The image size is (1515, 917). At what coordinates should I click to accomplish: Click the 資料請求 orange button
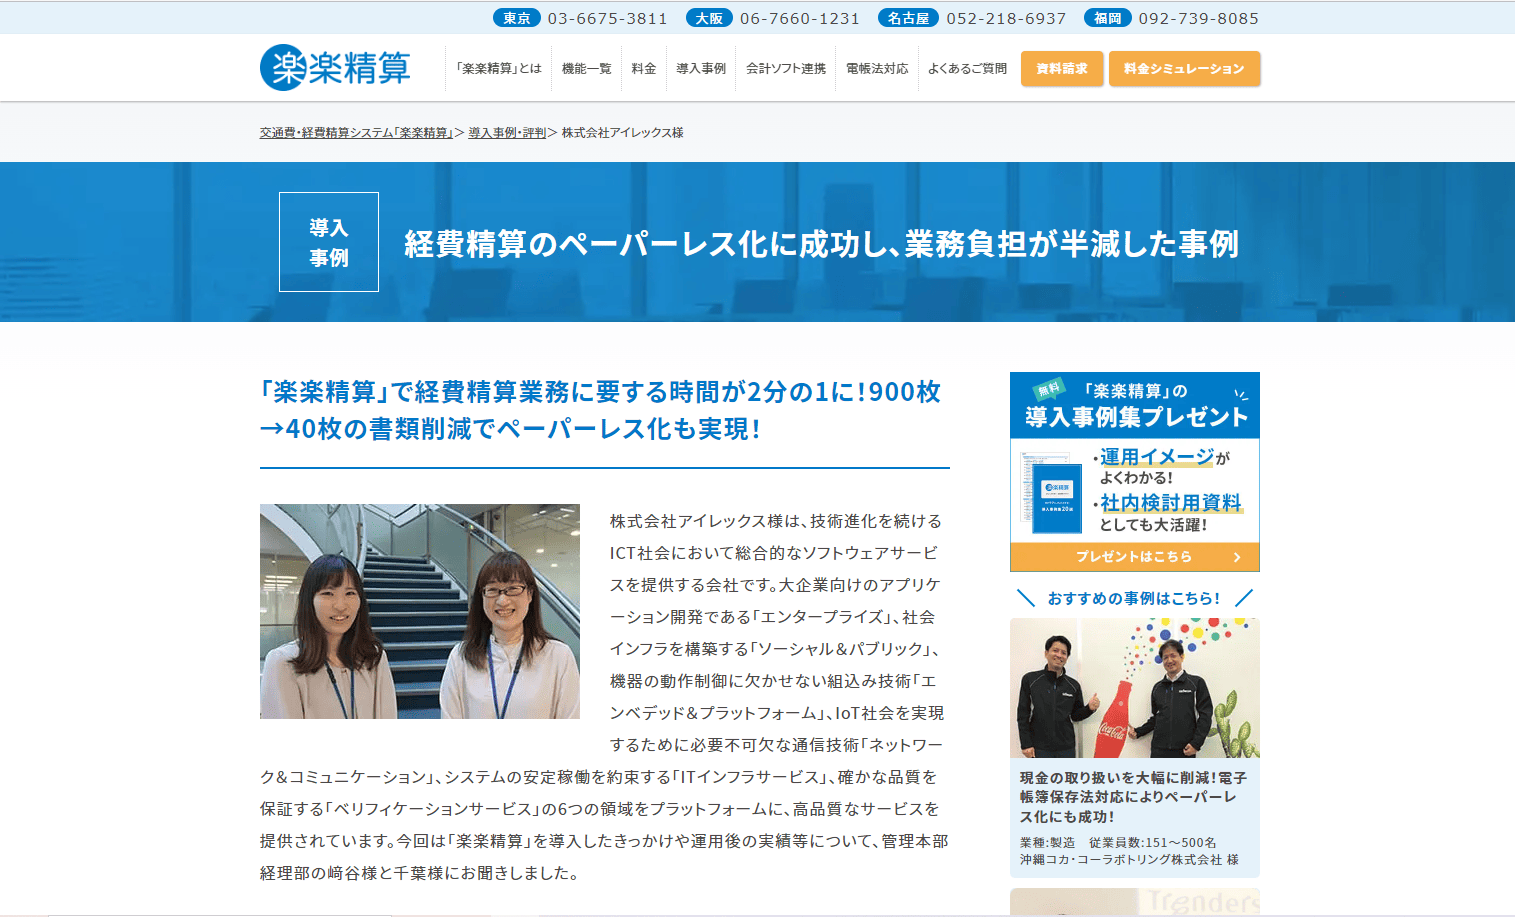(x=1062, y=69)
